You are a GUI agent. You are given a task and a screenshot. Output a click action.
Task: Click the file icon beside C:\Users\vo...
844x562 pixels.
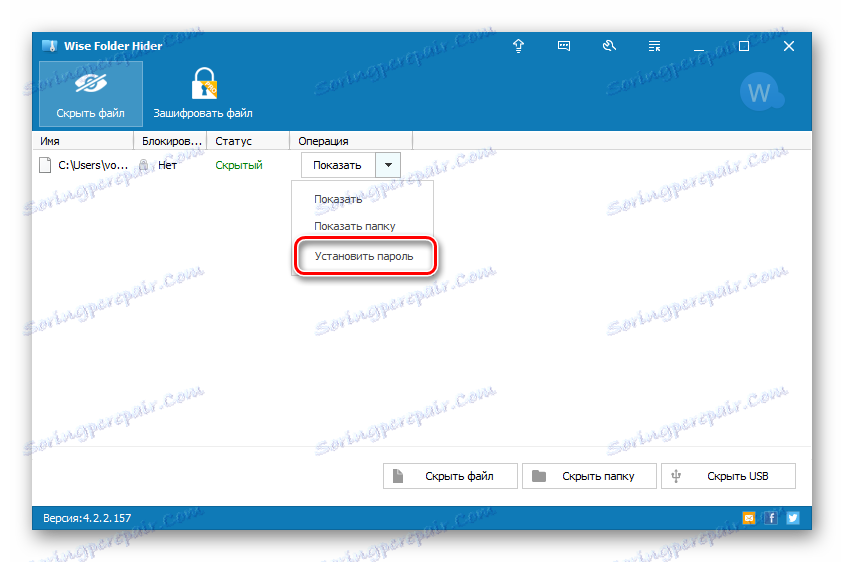click(x=45, y=165)
